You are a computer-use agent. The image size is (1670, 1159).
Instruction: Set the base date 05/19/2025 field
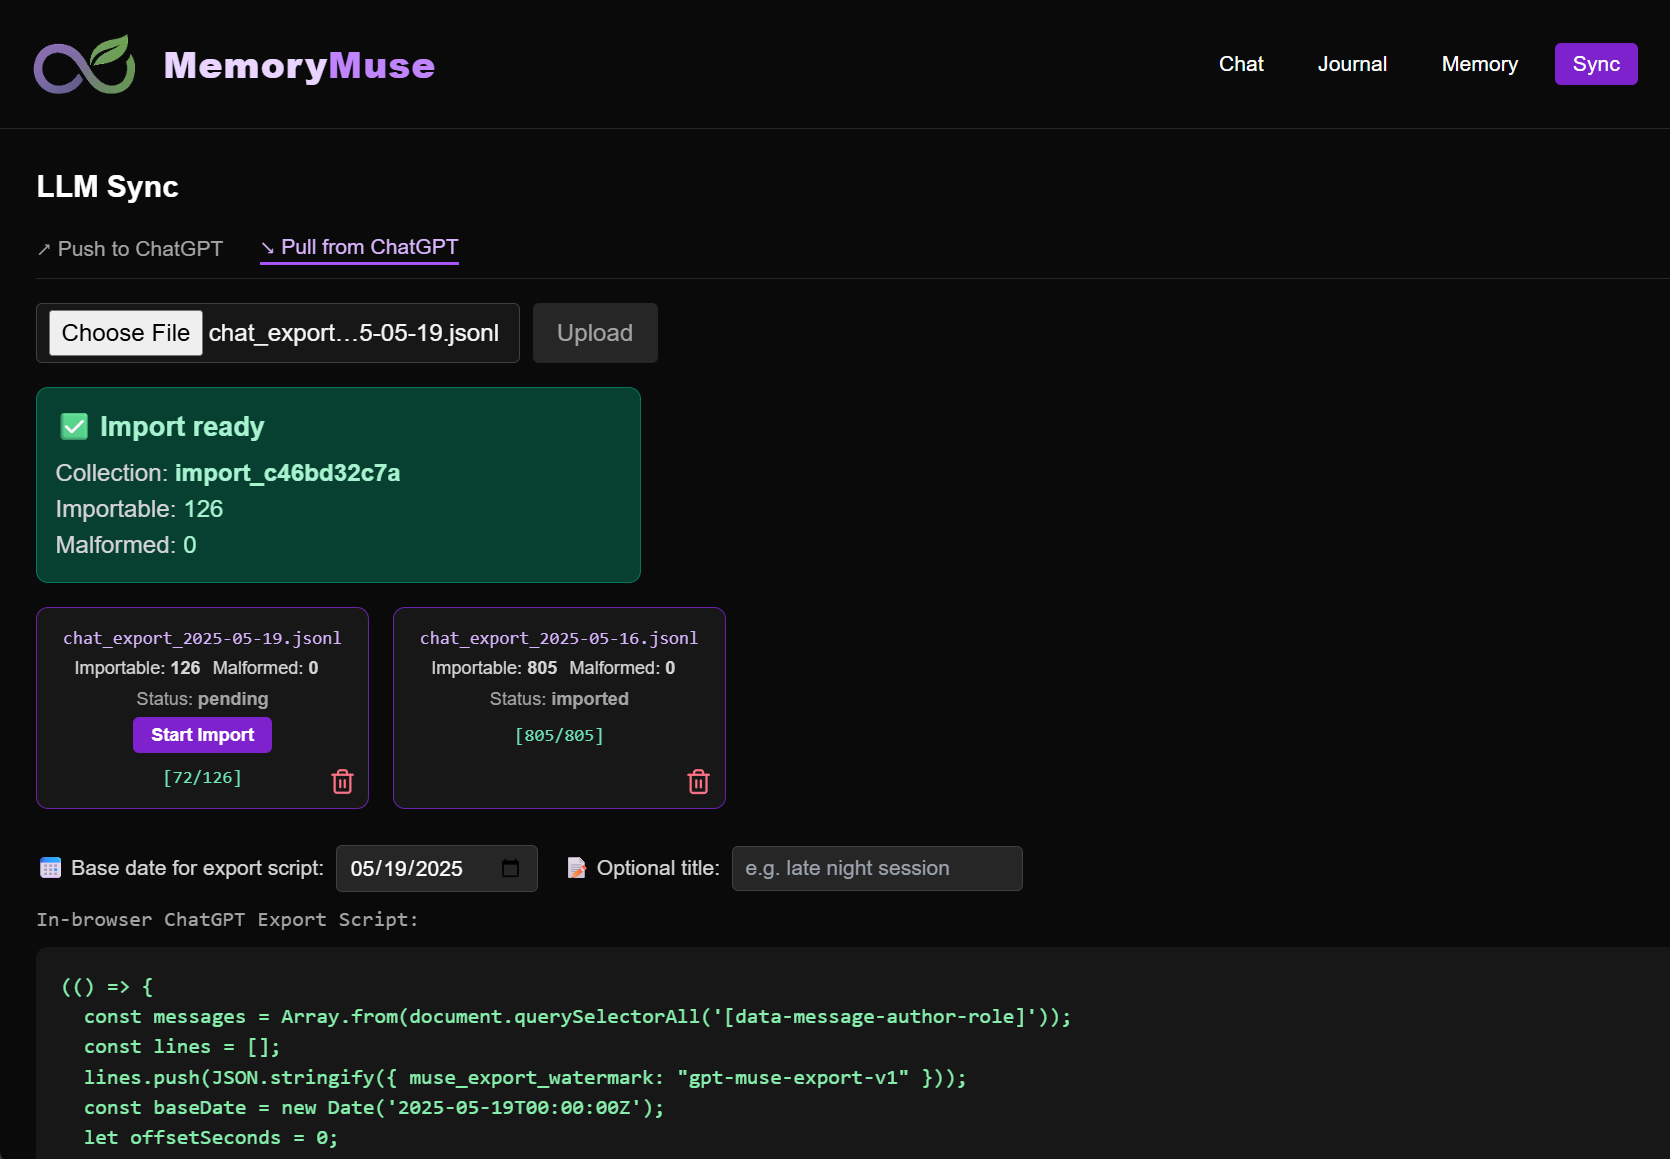(x=437, y=868)
